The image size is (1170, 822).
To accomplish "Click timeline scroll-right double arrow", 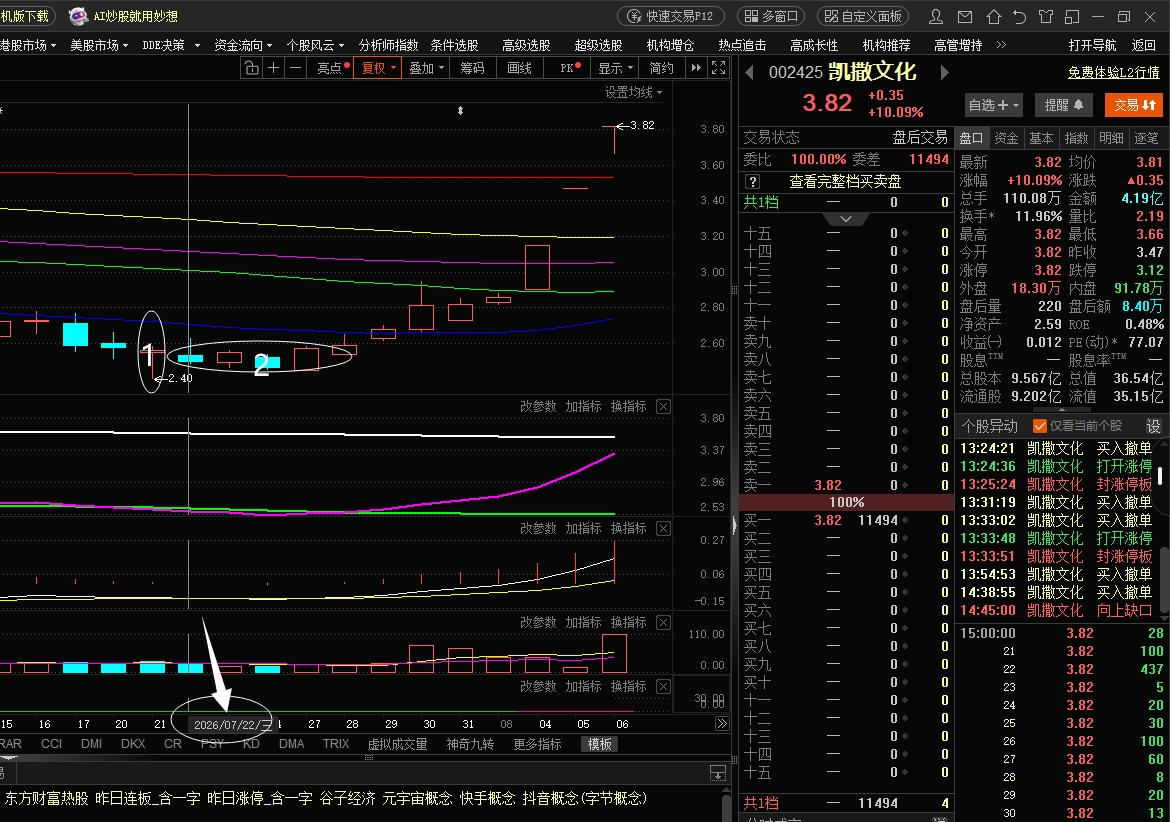I will [722, 724].
